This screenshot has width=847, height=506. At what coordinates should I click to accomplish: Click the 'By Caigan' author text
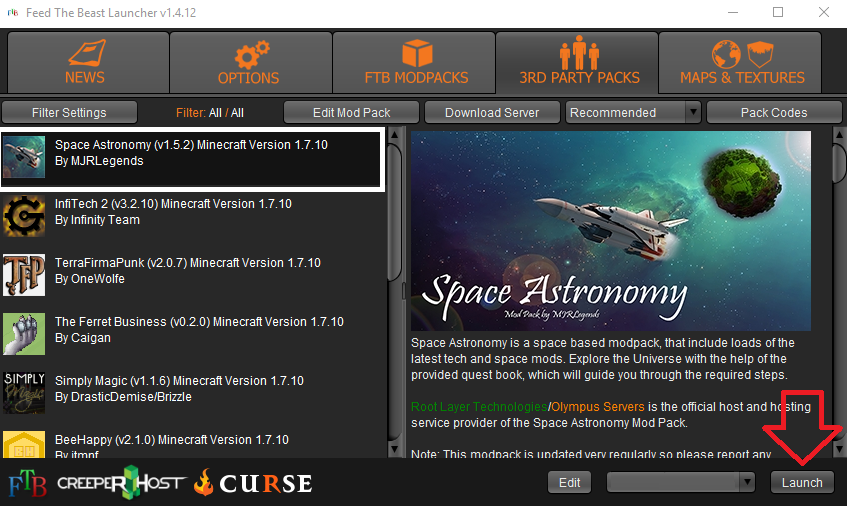click(x=83, y=338)
